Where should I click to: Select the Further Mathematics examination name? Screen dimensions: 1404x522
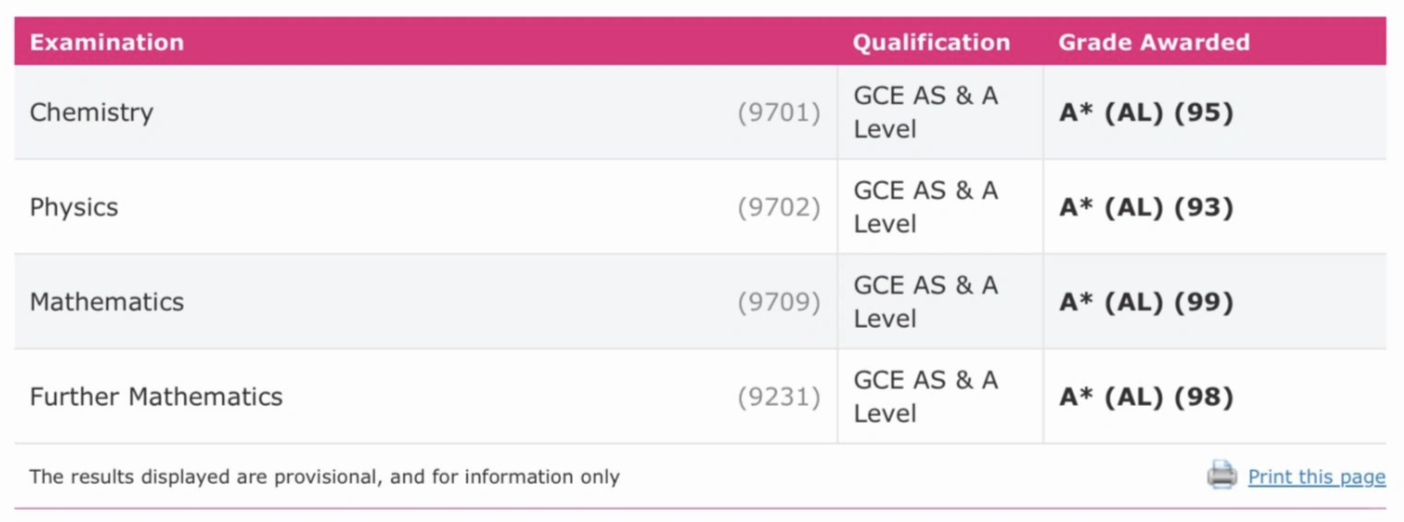156,397
